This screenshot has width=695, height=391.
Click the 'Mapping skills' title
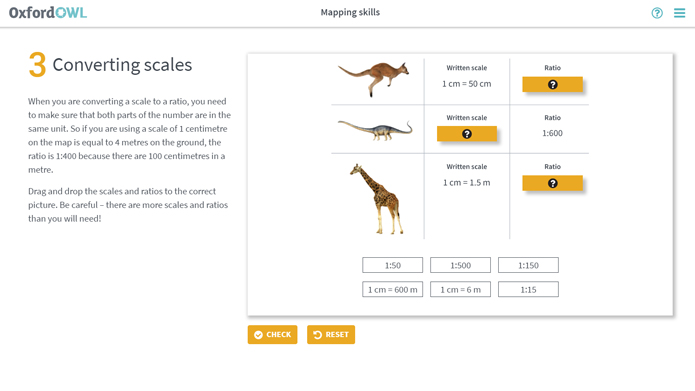[350, 12]
